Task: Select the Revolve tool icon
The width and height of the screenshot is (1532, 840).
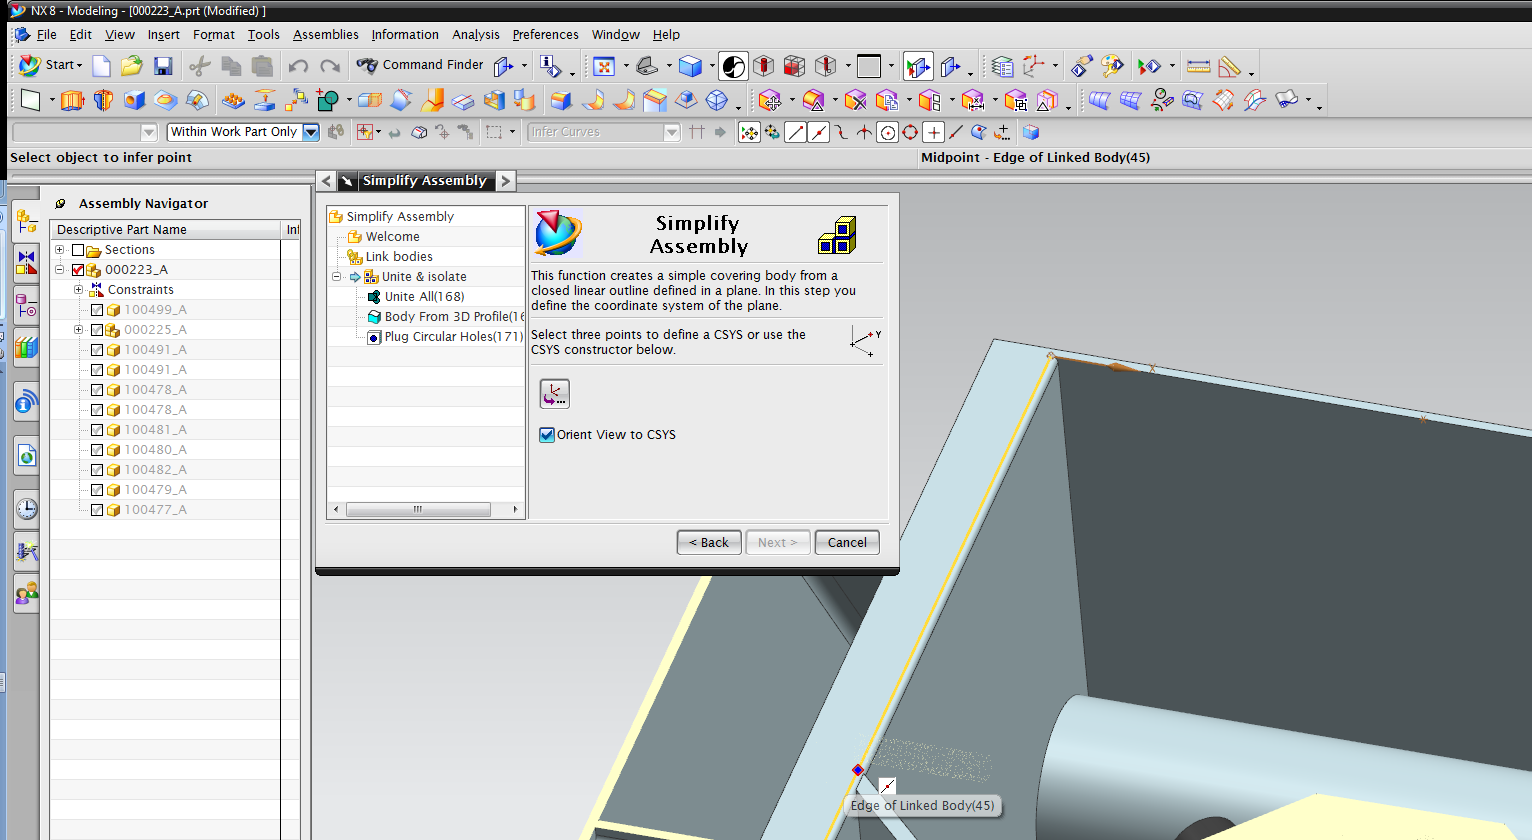Action: [103, 100]
